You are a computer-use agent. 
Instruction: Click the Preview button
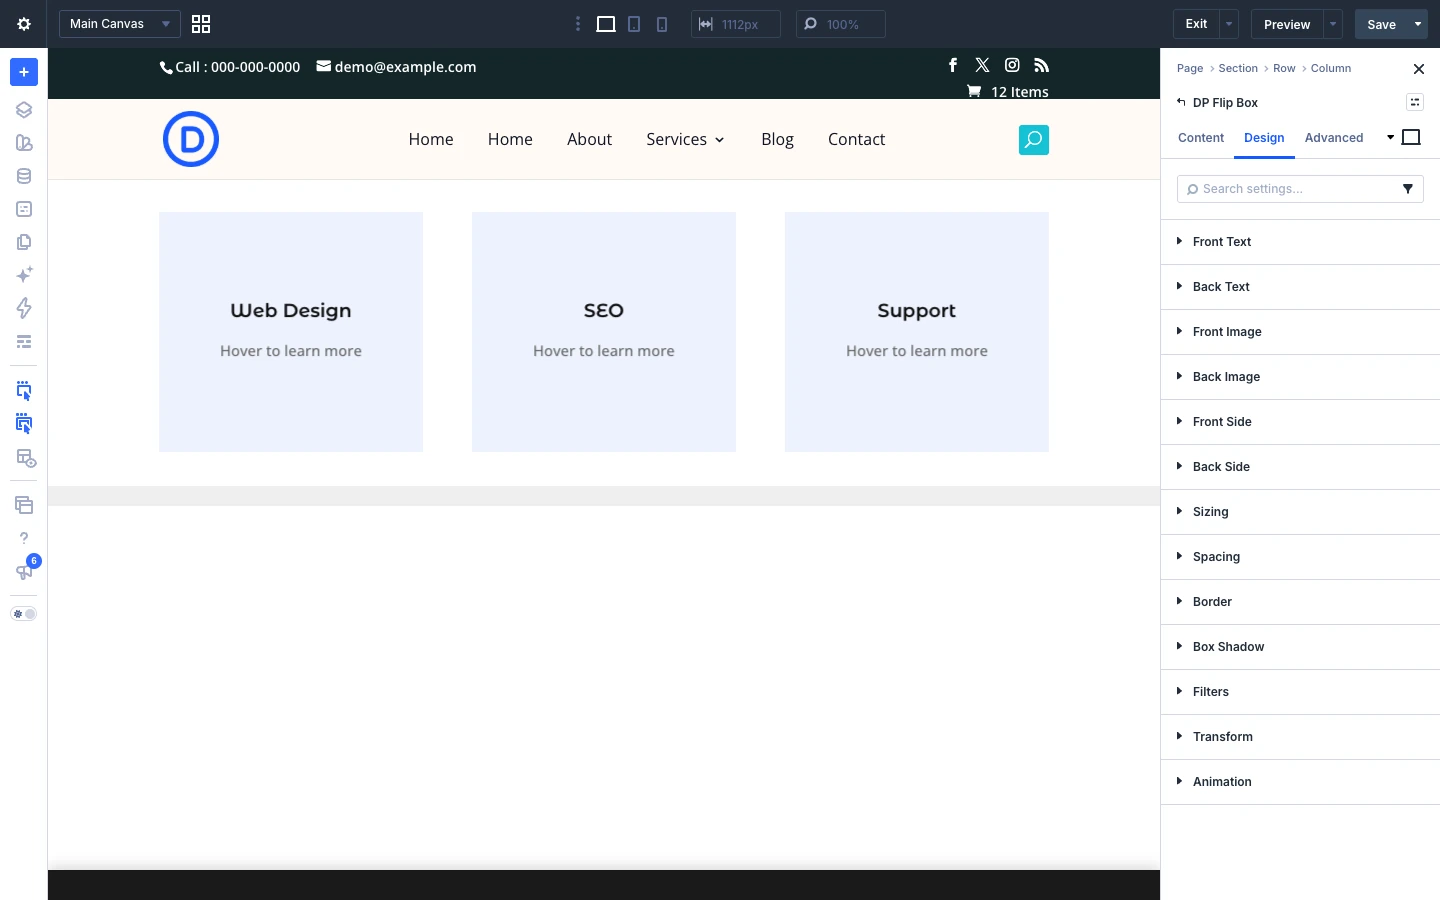pos(1287,24)
